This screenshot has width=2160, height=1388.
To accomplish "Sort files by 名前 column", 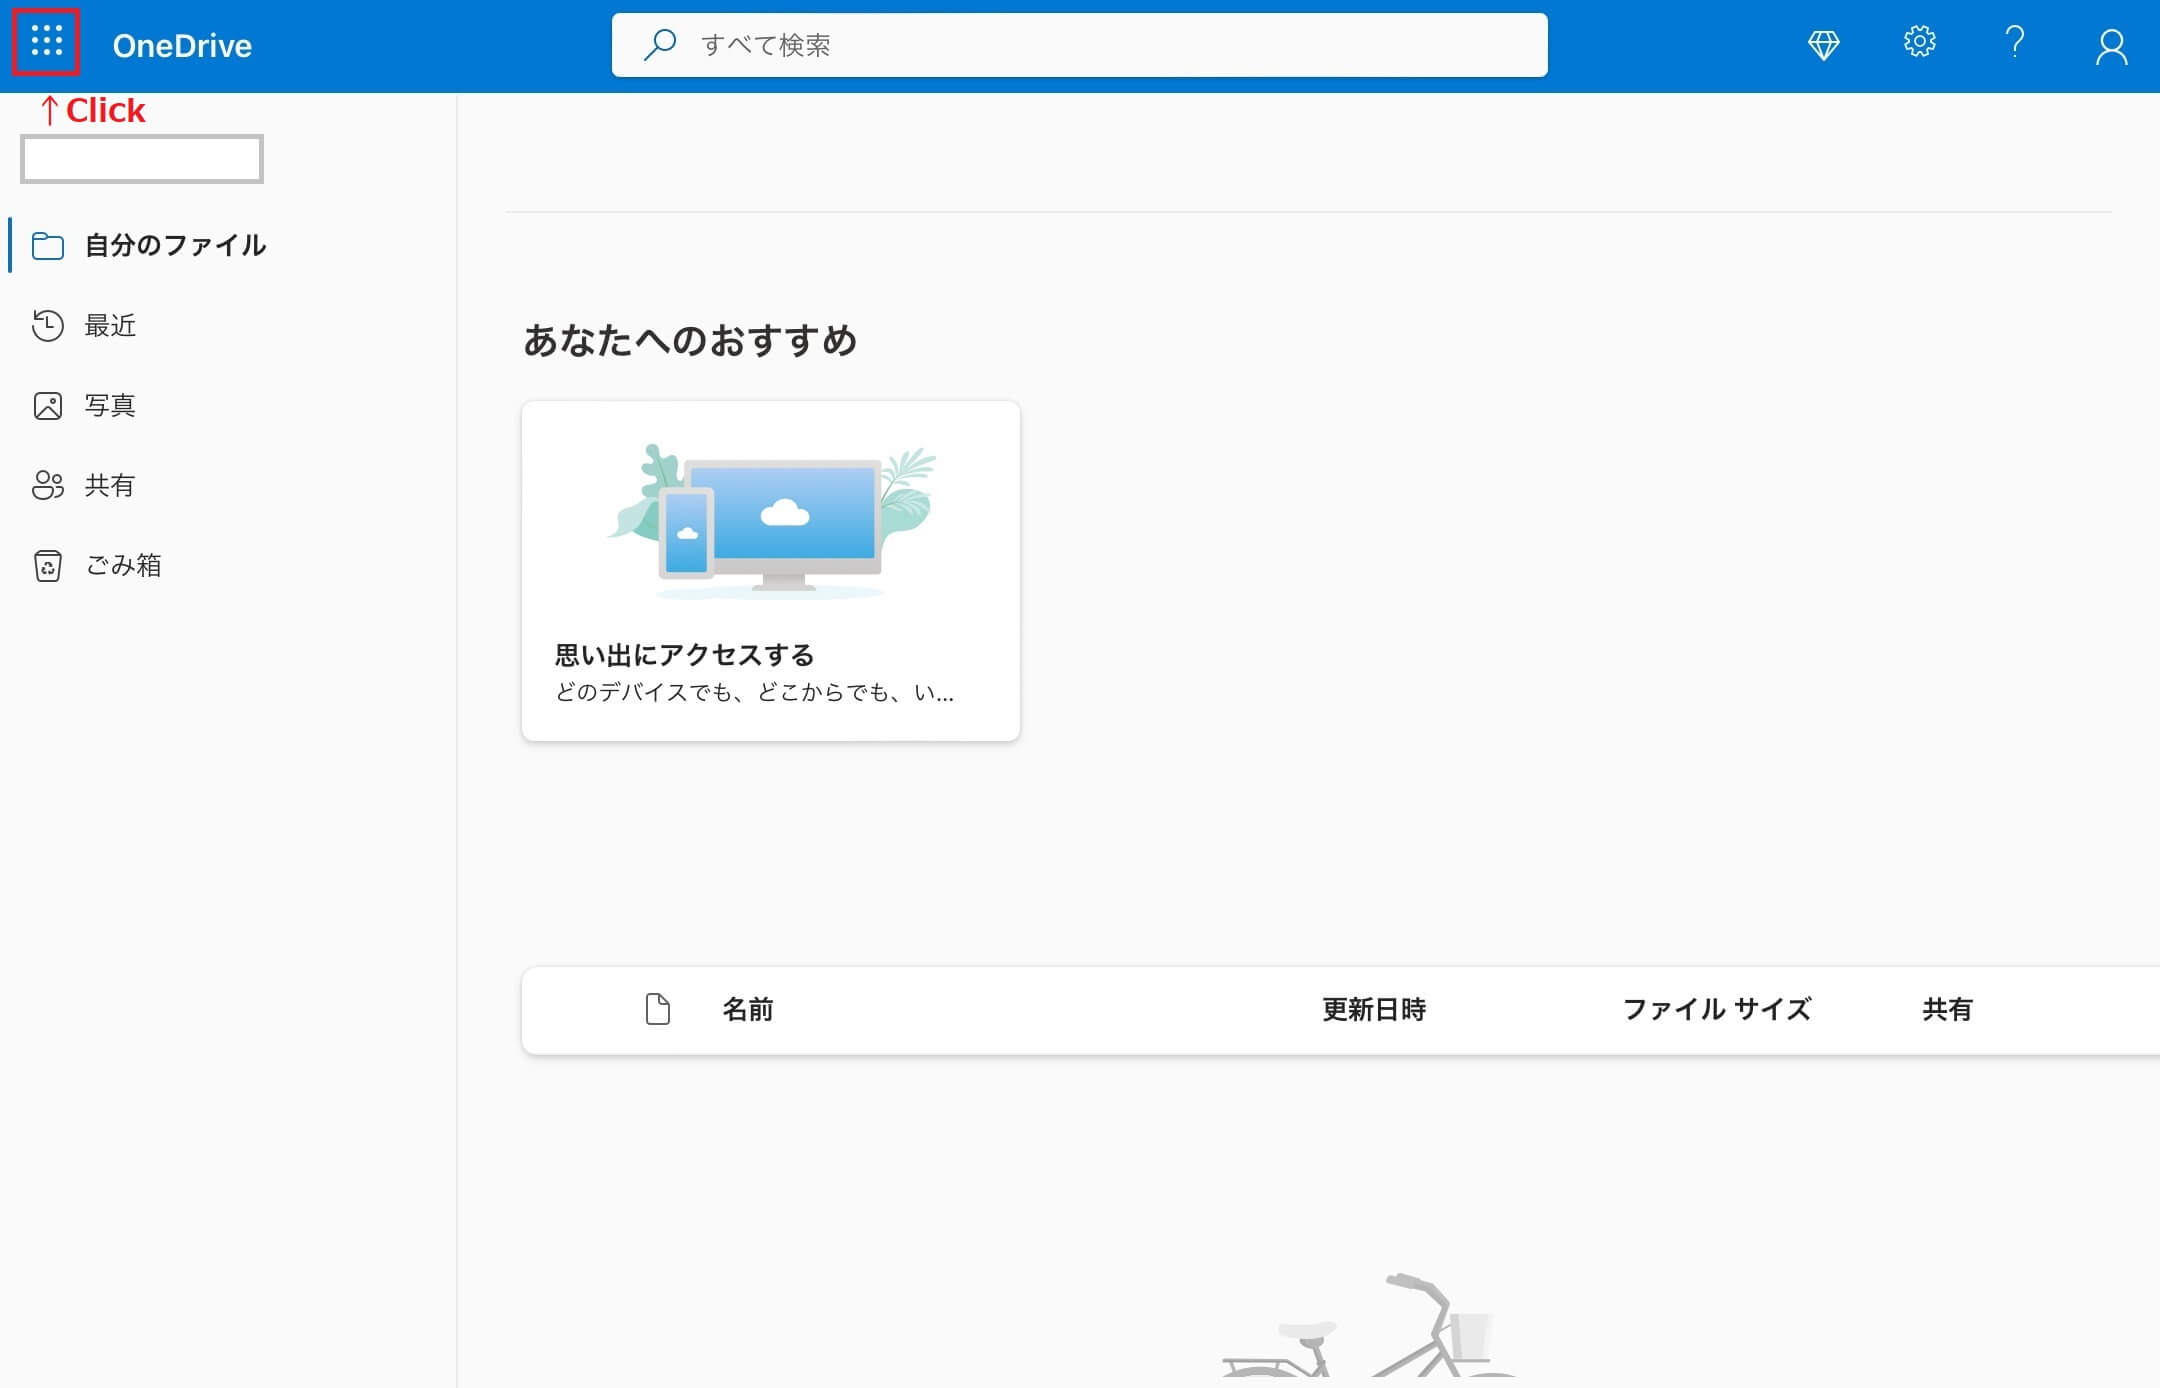I will (x=748, y=1010).
